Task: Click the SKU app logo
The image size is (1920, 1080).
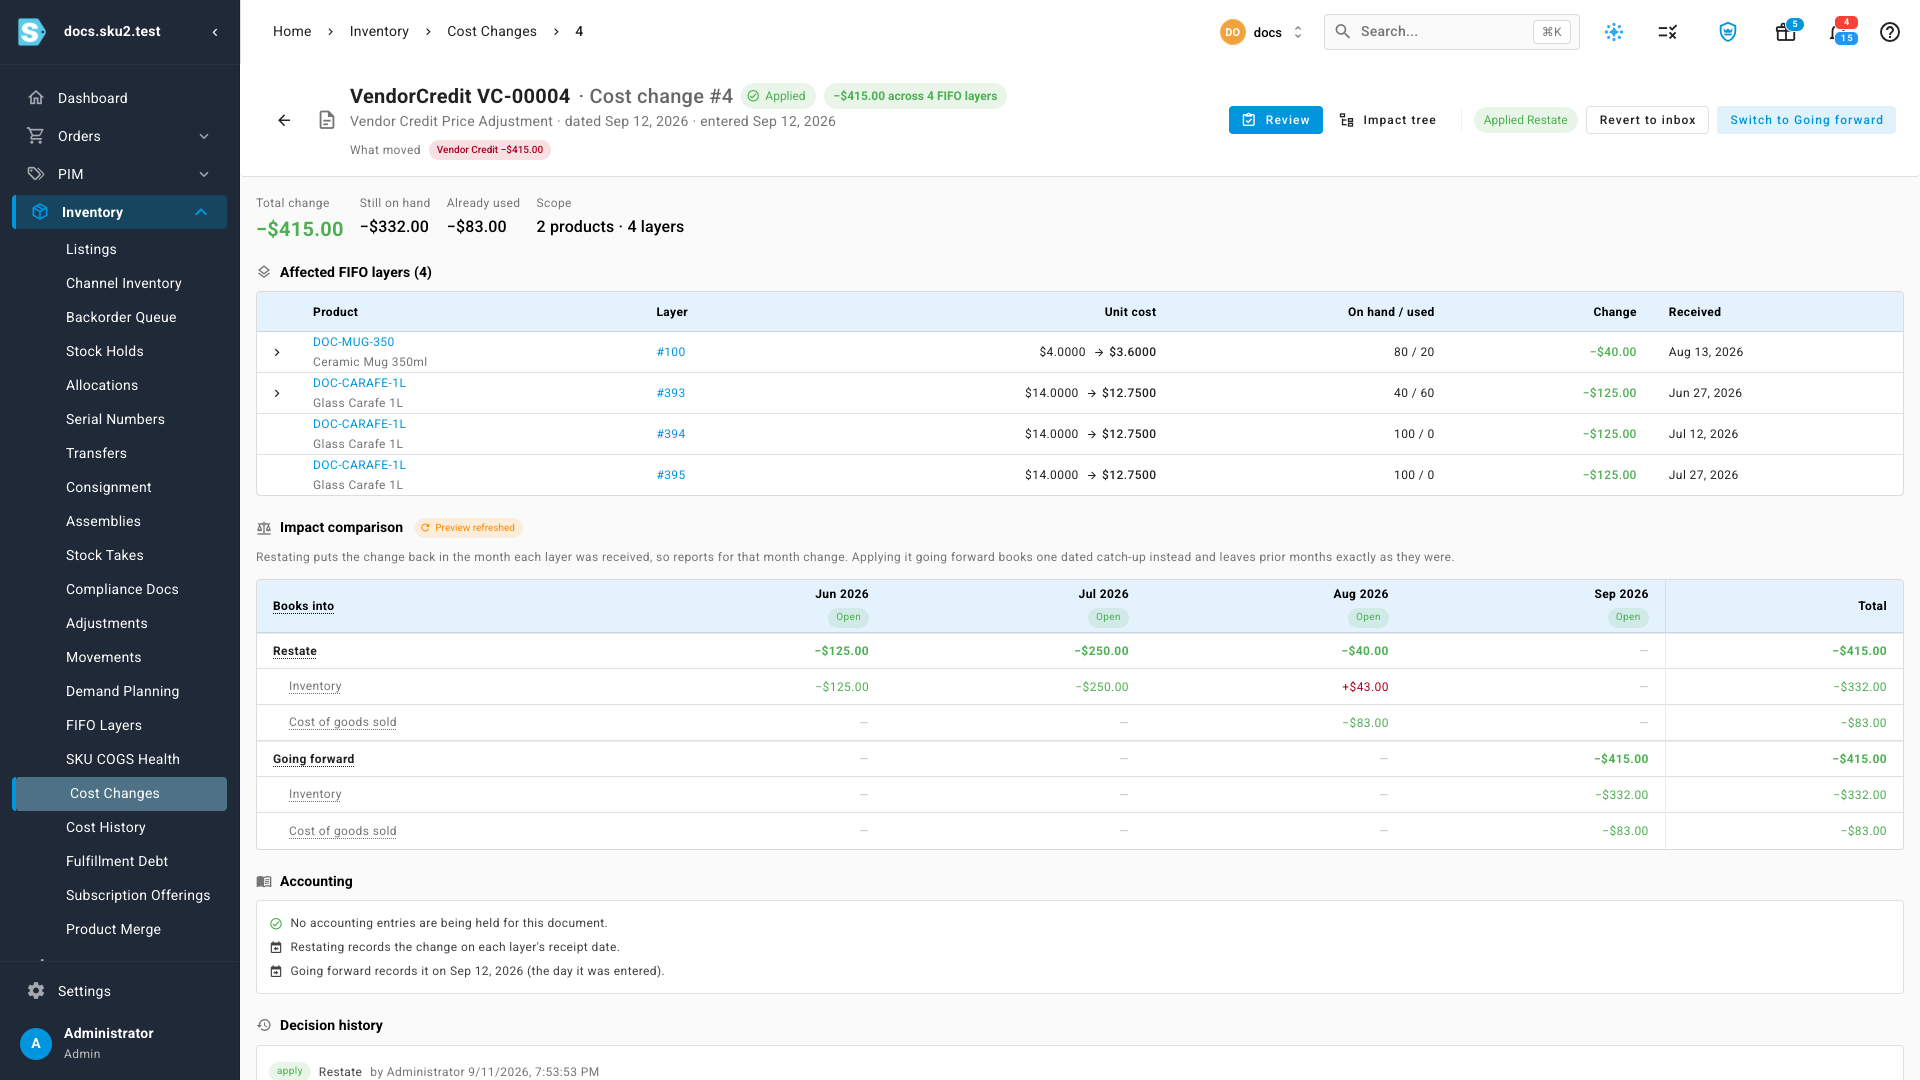Action: pos(32,32)
